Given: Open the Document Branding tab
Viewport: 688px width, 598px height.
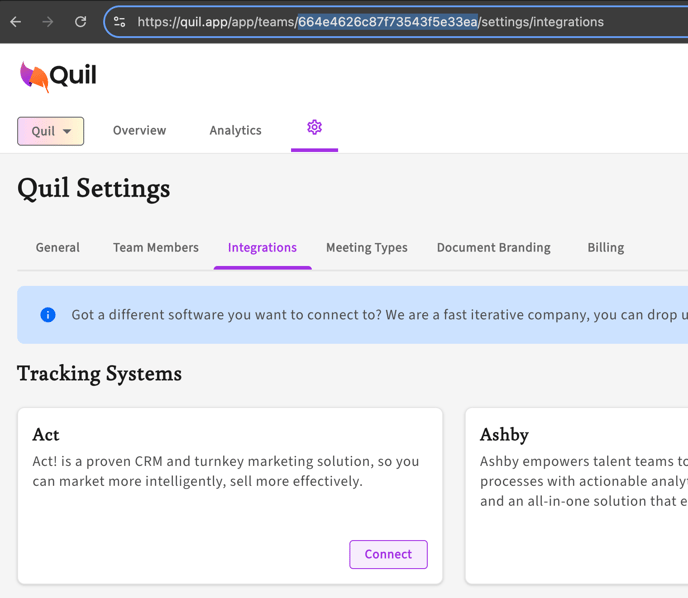Looking at the screenshot, I should point(494,247).
